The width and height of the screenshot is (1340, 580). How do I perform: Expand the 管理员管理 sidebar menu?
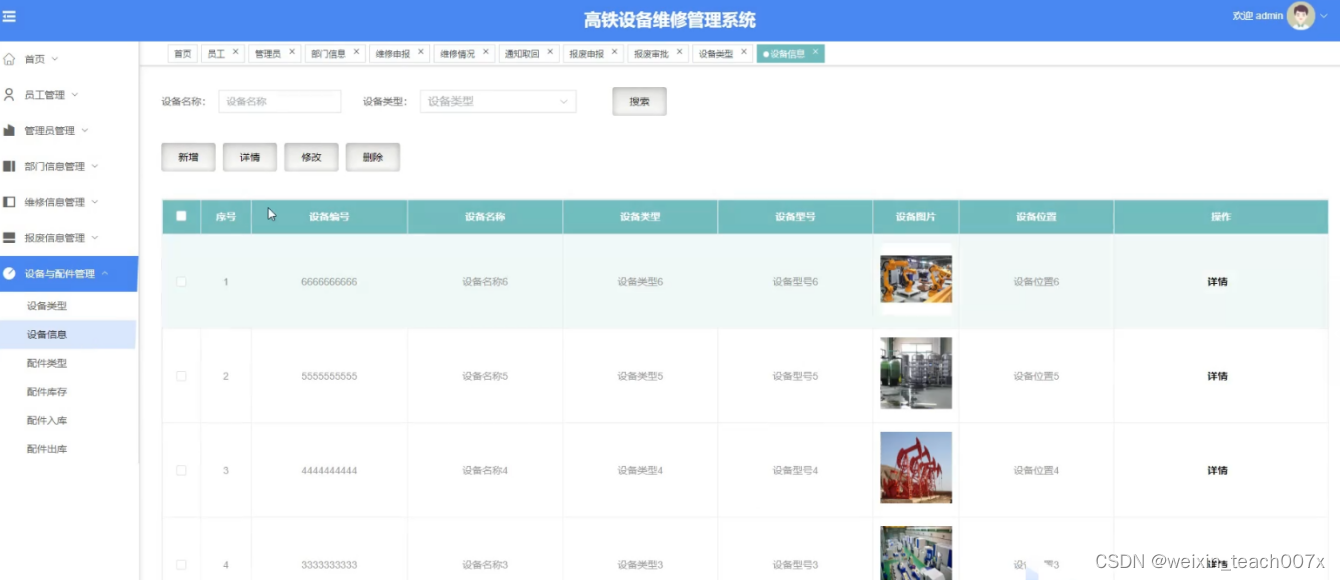85,130
